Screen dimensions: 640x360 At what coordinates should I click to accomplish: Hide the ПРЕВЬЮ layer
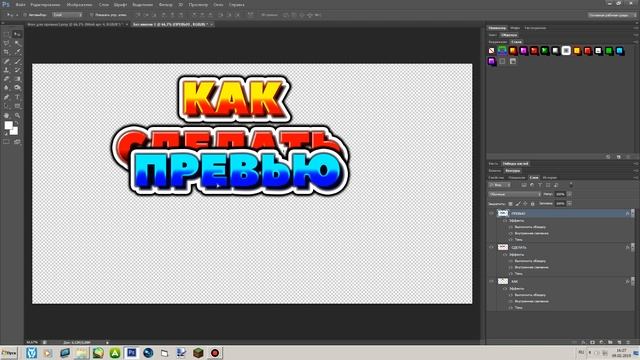click(x=491, y=213)
